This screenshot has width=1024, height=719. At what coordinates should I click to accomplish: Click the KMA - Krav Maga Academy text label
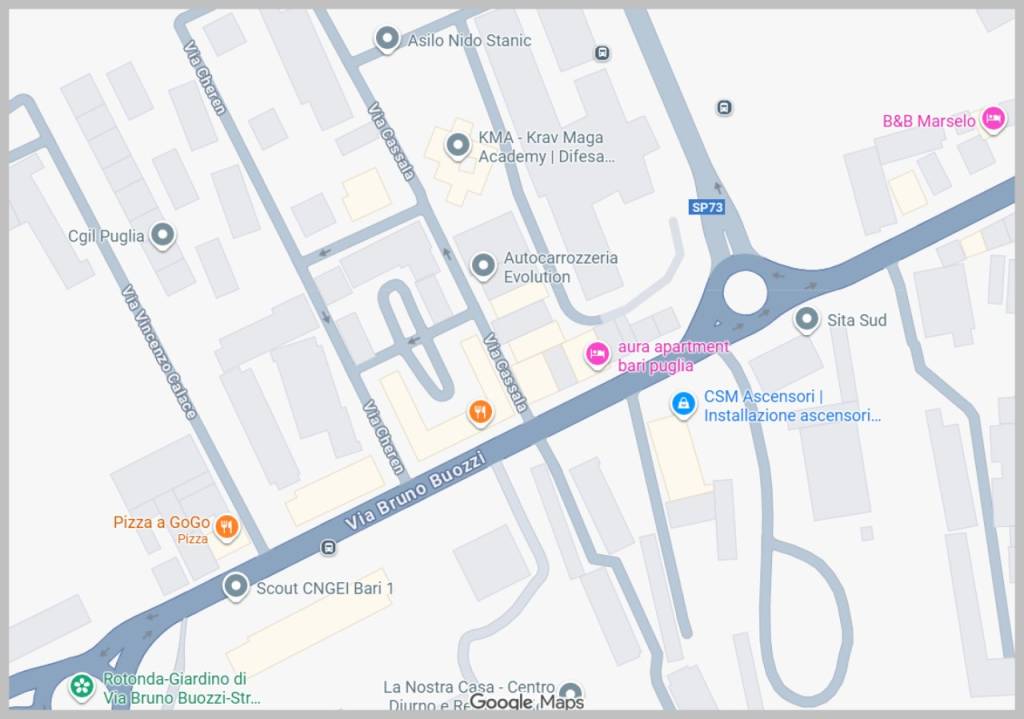(541, 138)
